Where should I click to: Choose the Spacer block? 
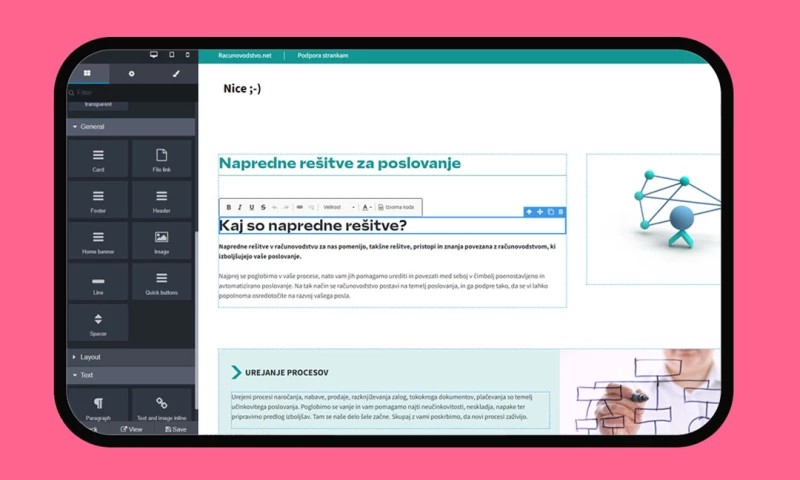click(x=98, y=322)
